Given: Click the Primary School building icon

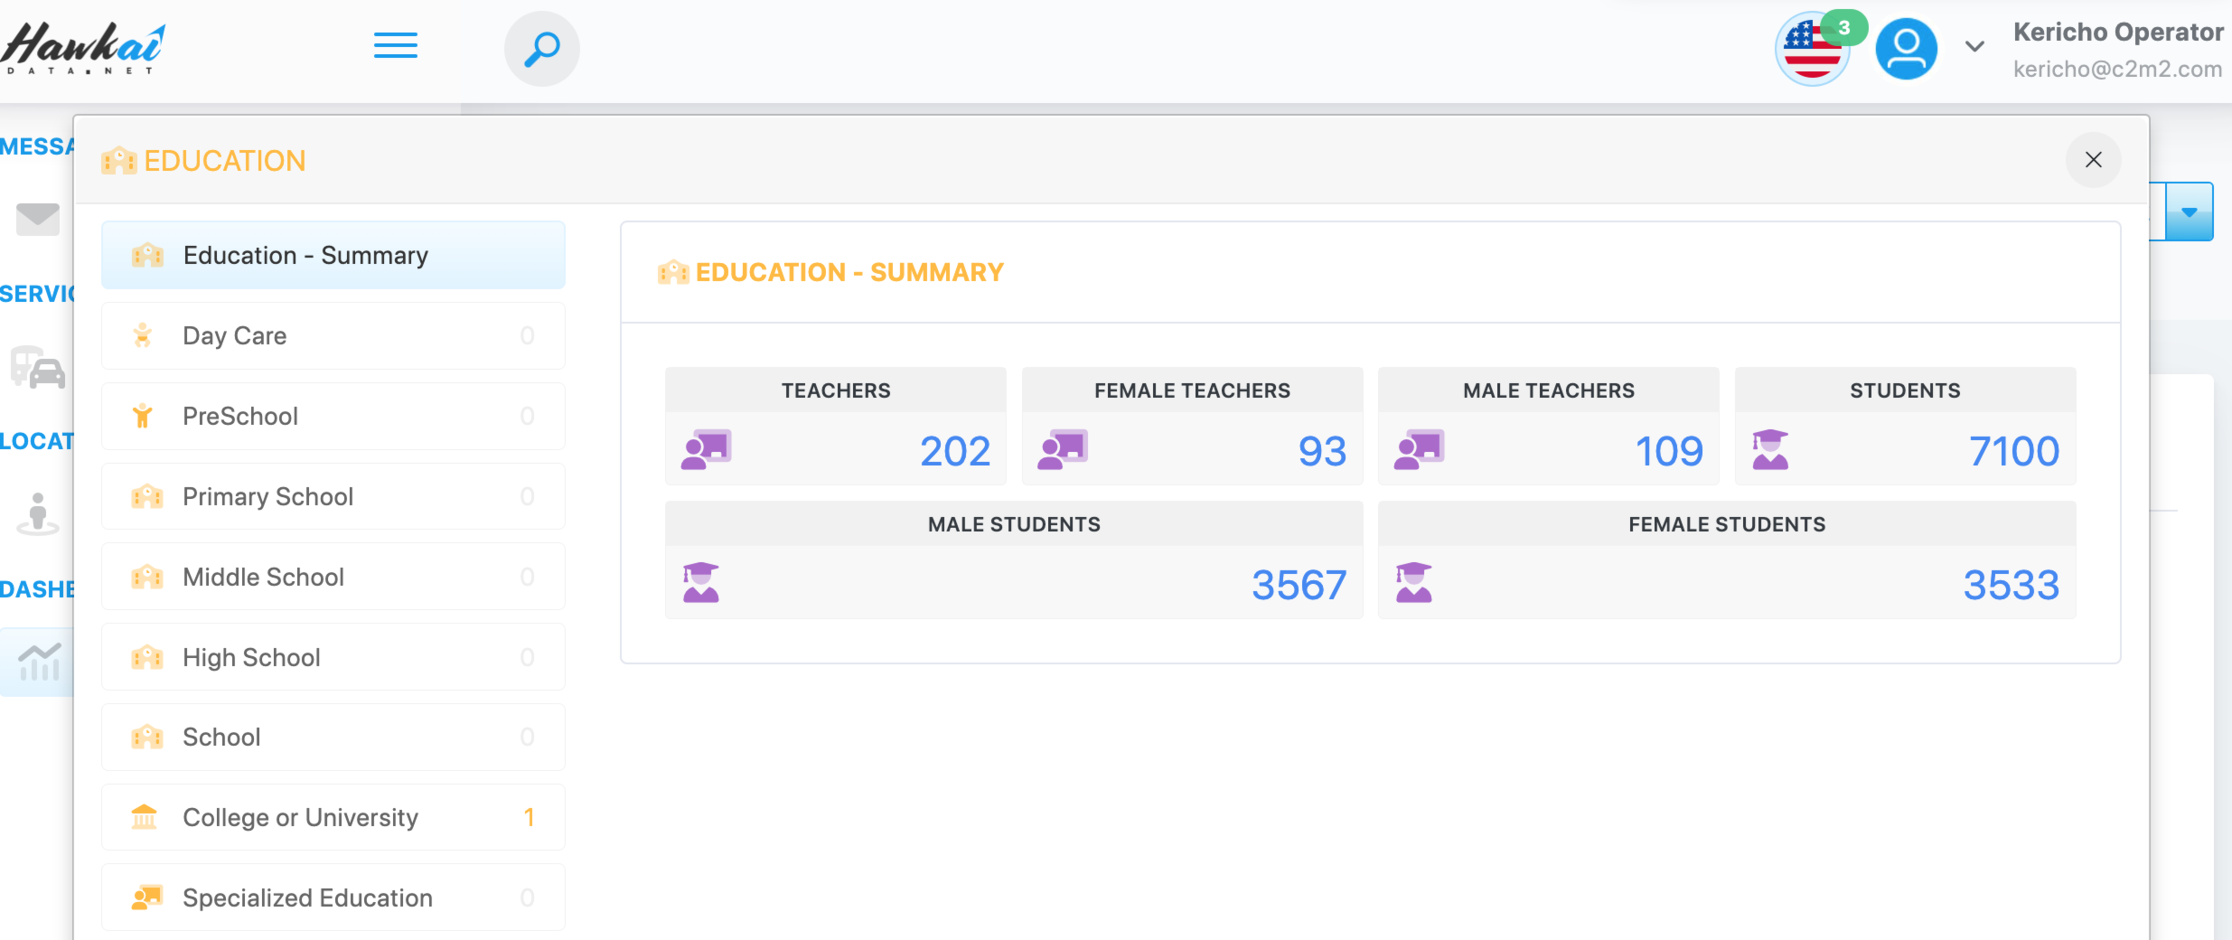Looking at the screenshot, I should click(x=147, y=496).
